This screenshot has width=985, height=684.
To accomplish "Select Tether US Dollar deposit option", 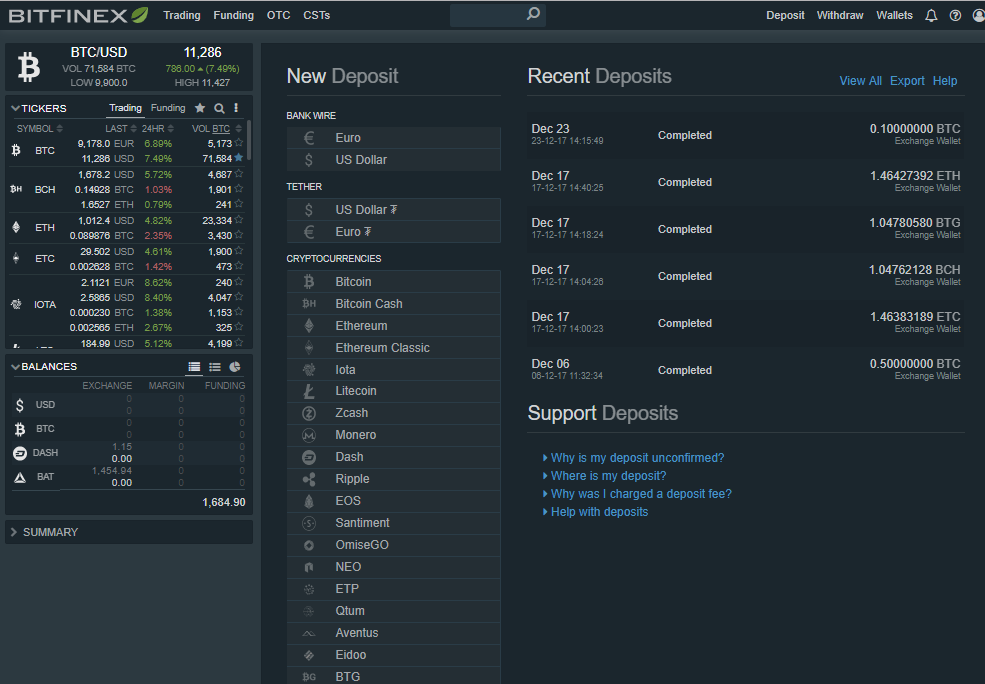I will point(393,210).
